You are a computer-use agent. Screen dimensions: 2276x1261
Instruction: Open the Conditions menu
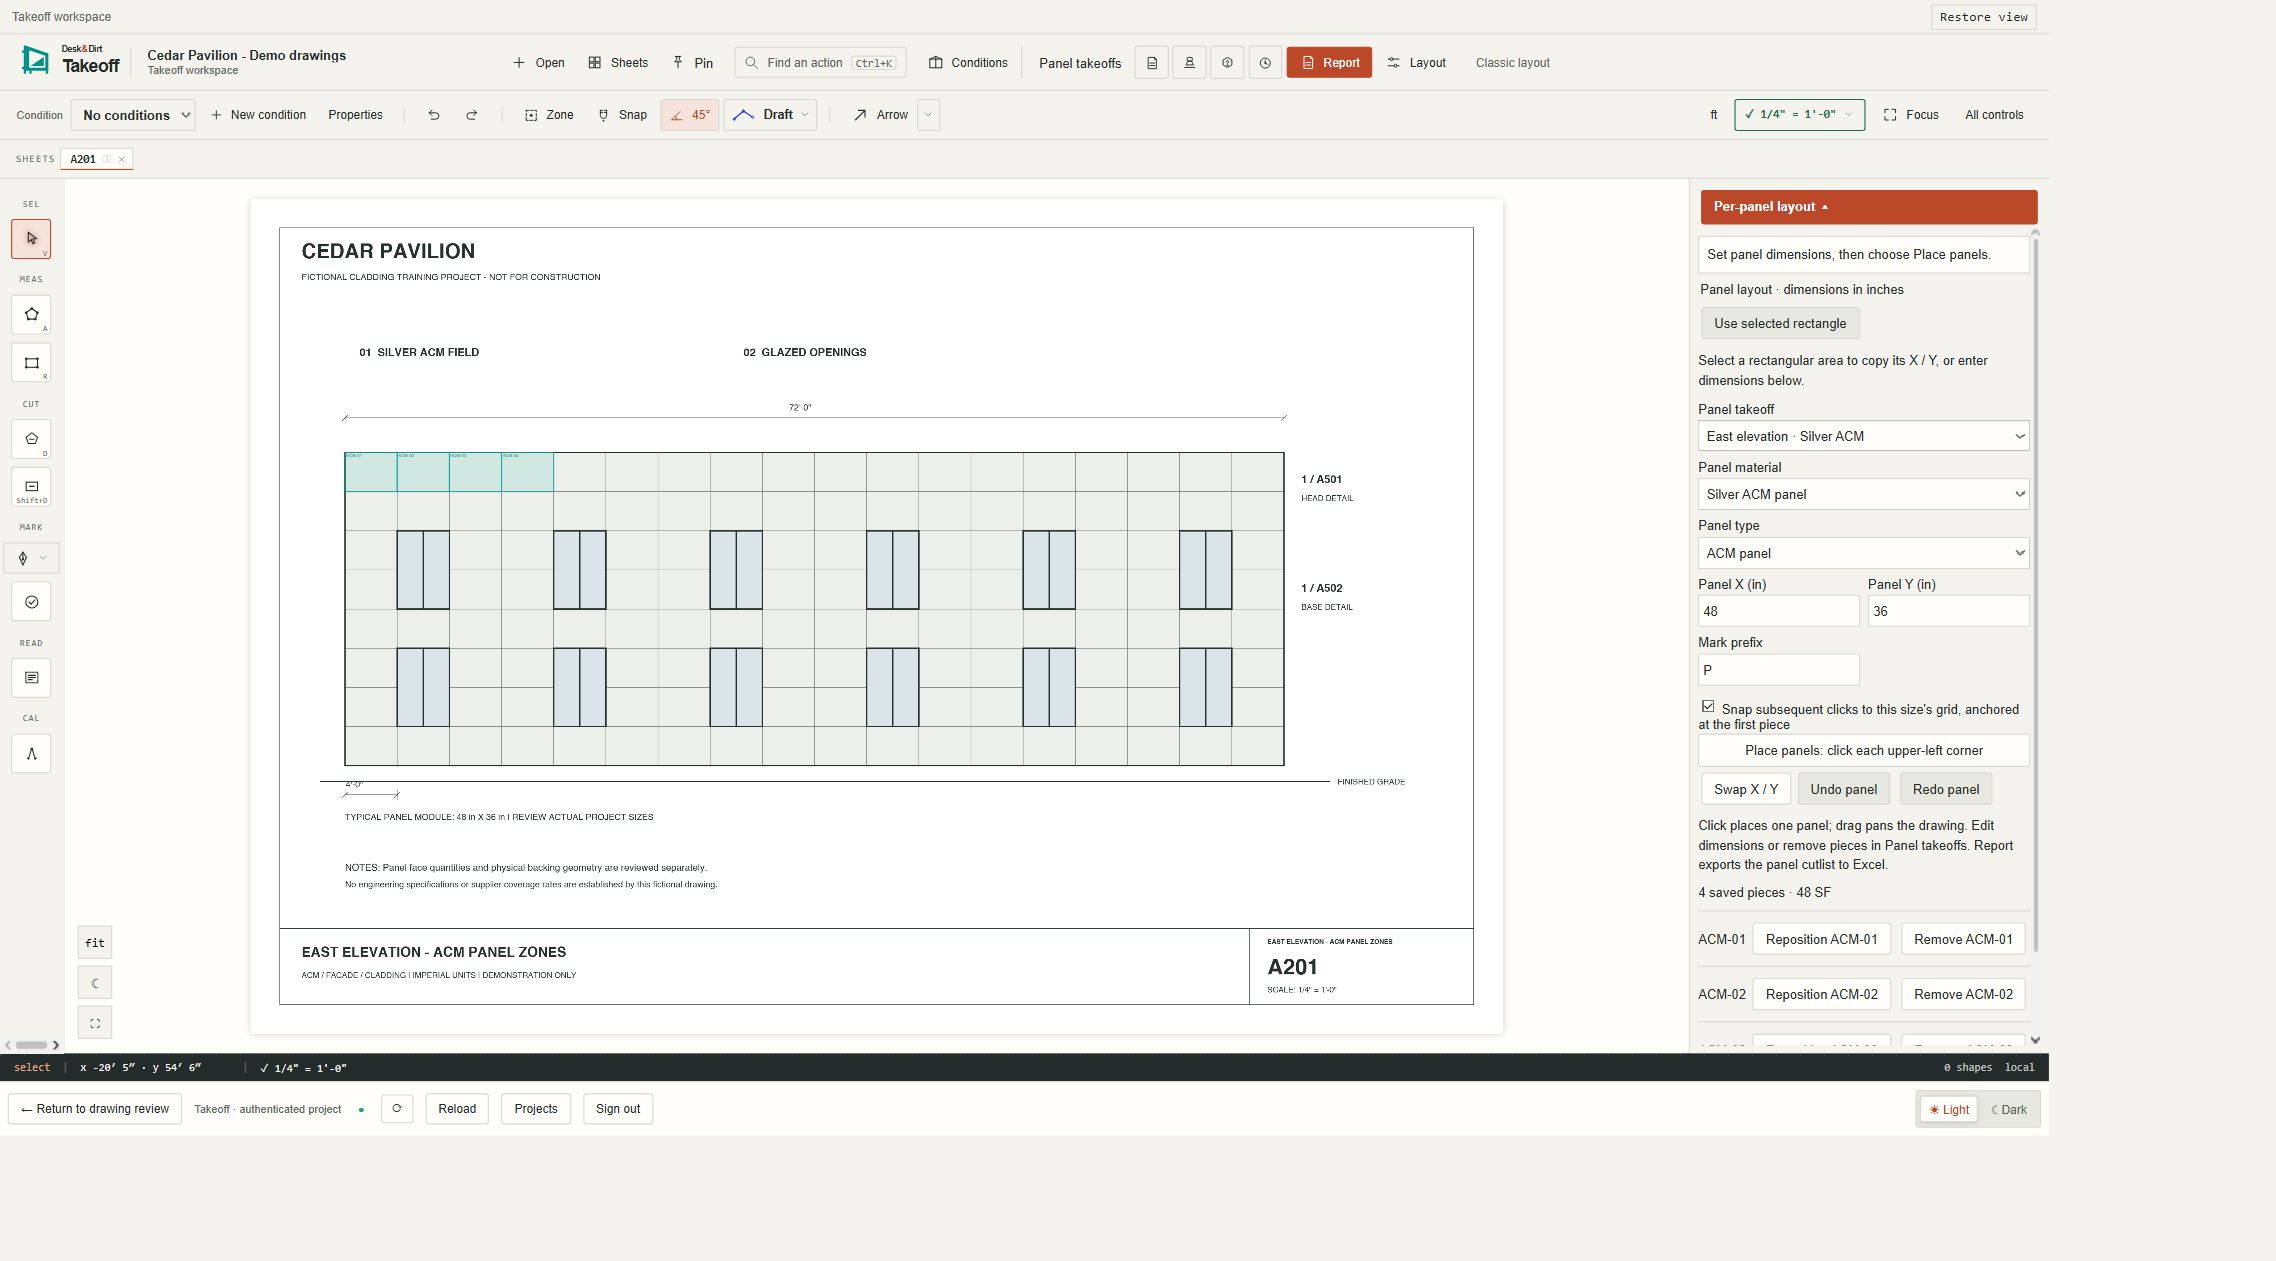(x=968, y=63)
